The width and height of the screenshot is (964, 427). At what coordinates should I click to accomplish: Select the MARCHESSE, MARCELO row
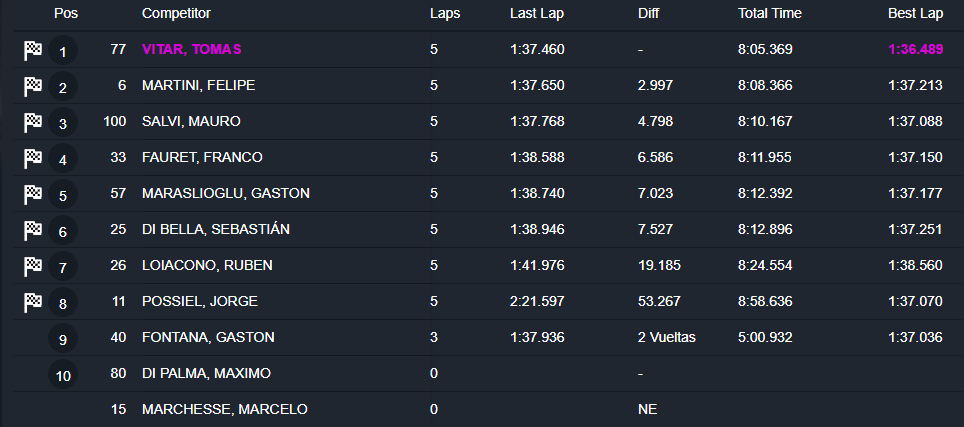coord(224,409)
